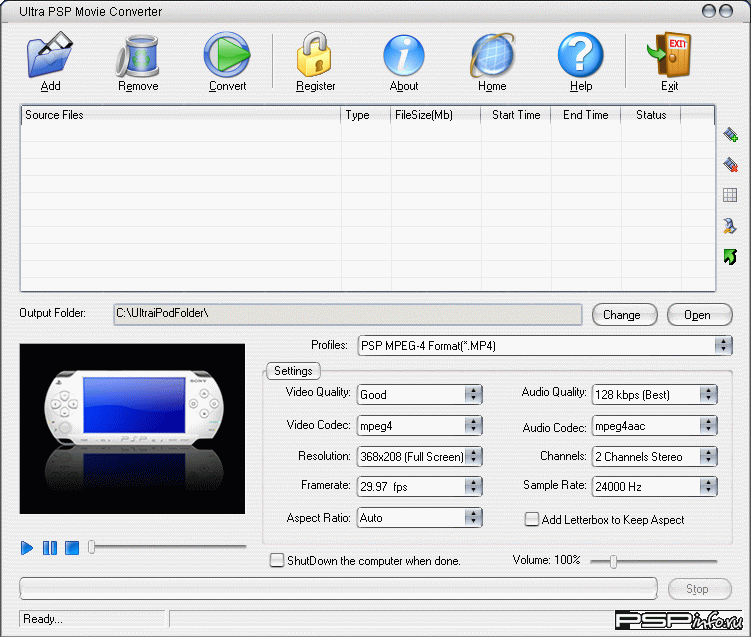Viewport: 751px width, 637px height.
Task: Click the Remove trash can icon
Action: click(x=138, y=56)
